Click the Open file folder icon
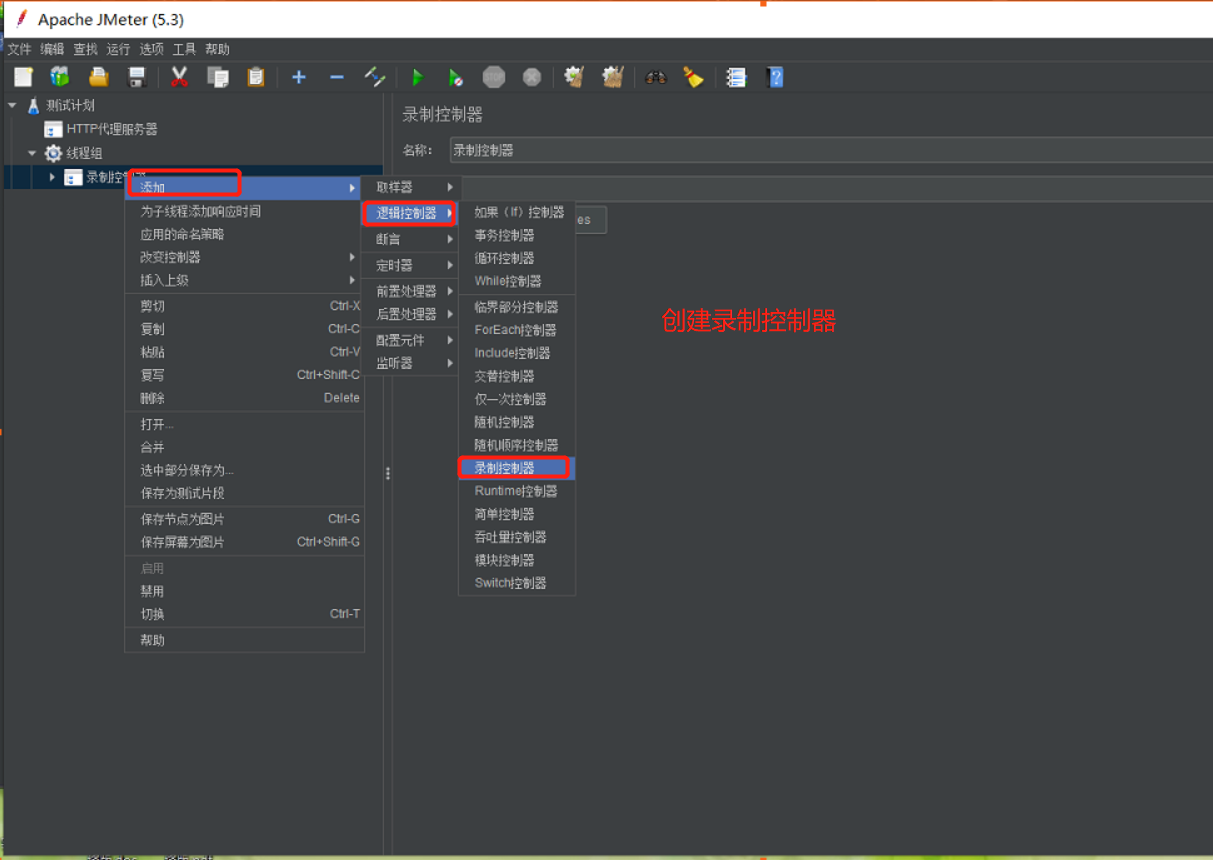 [98, 77]
